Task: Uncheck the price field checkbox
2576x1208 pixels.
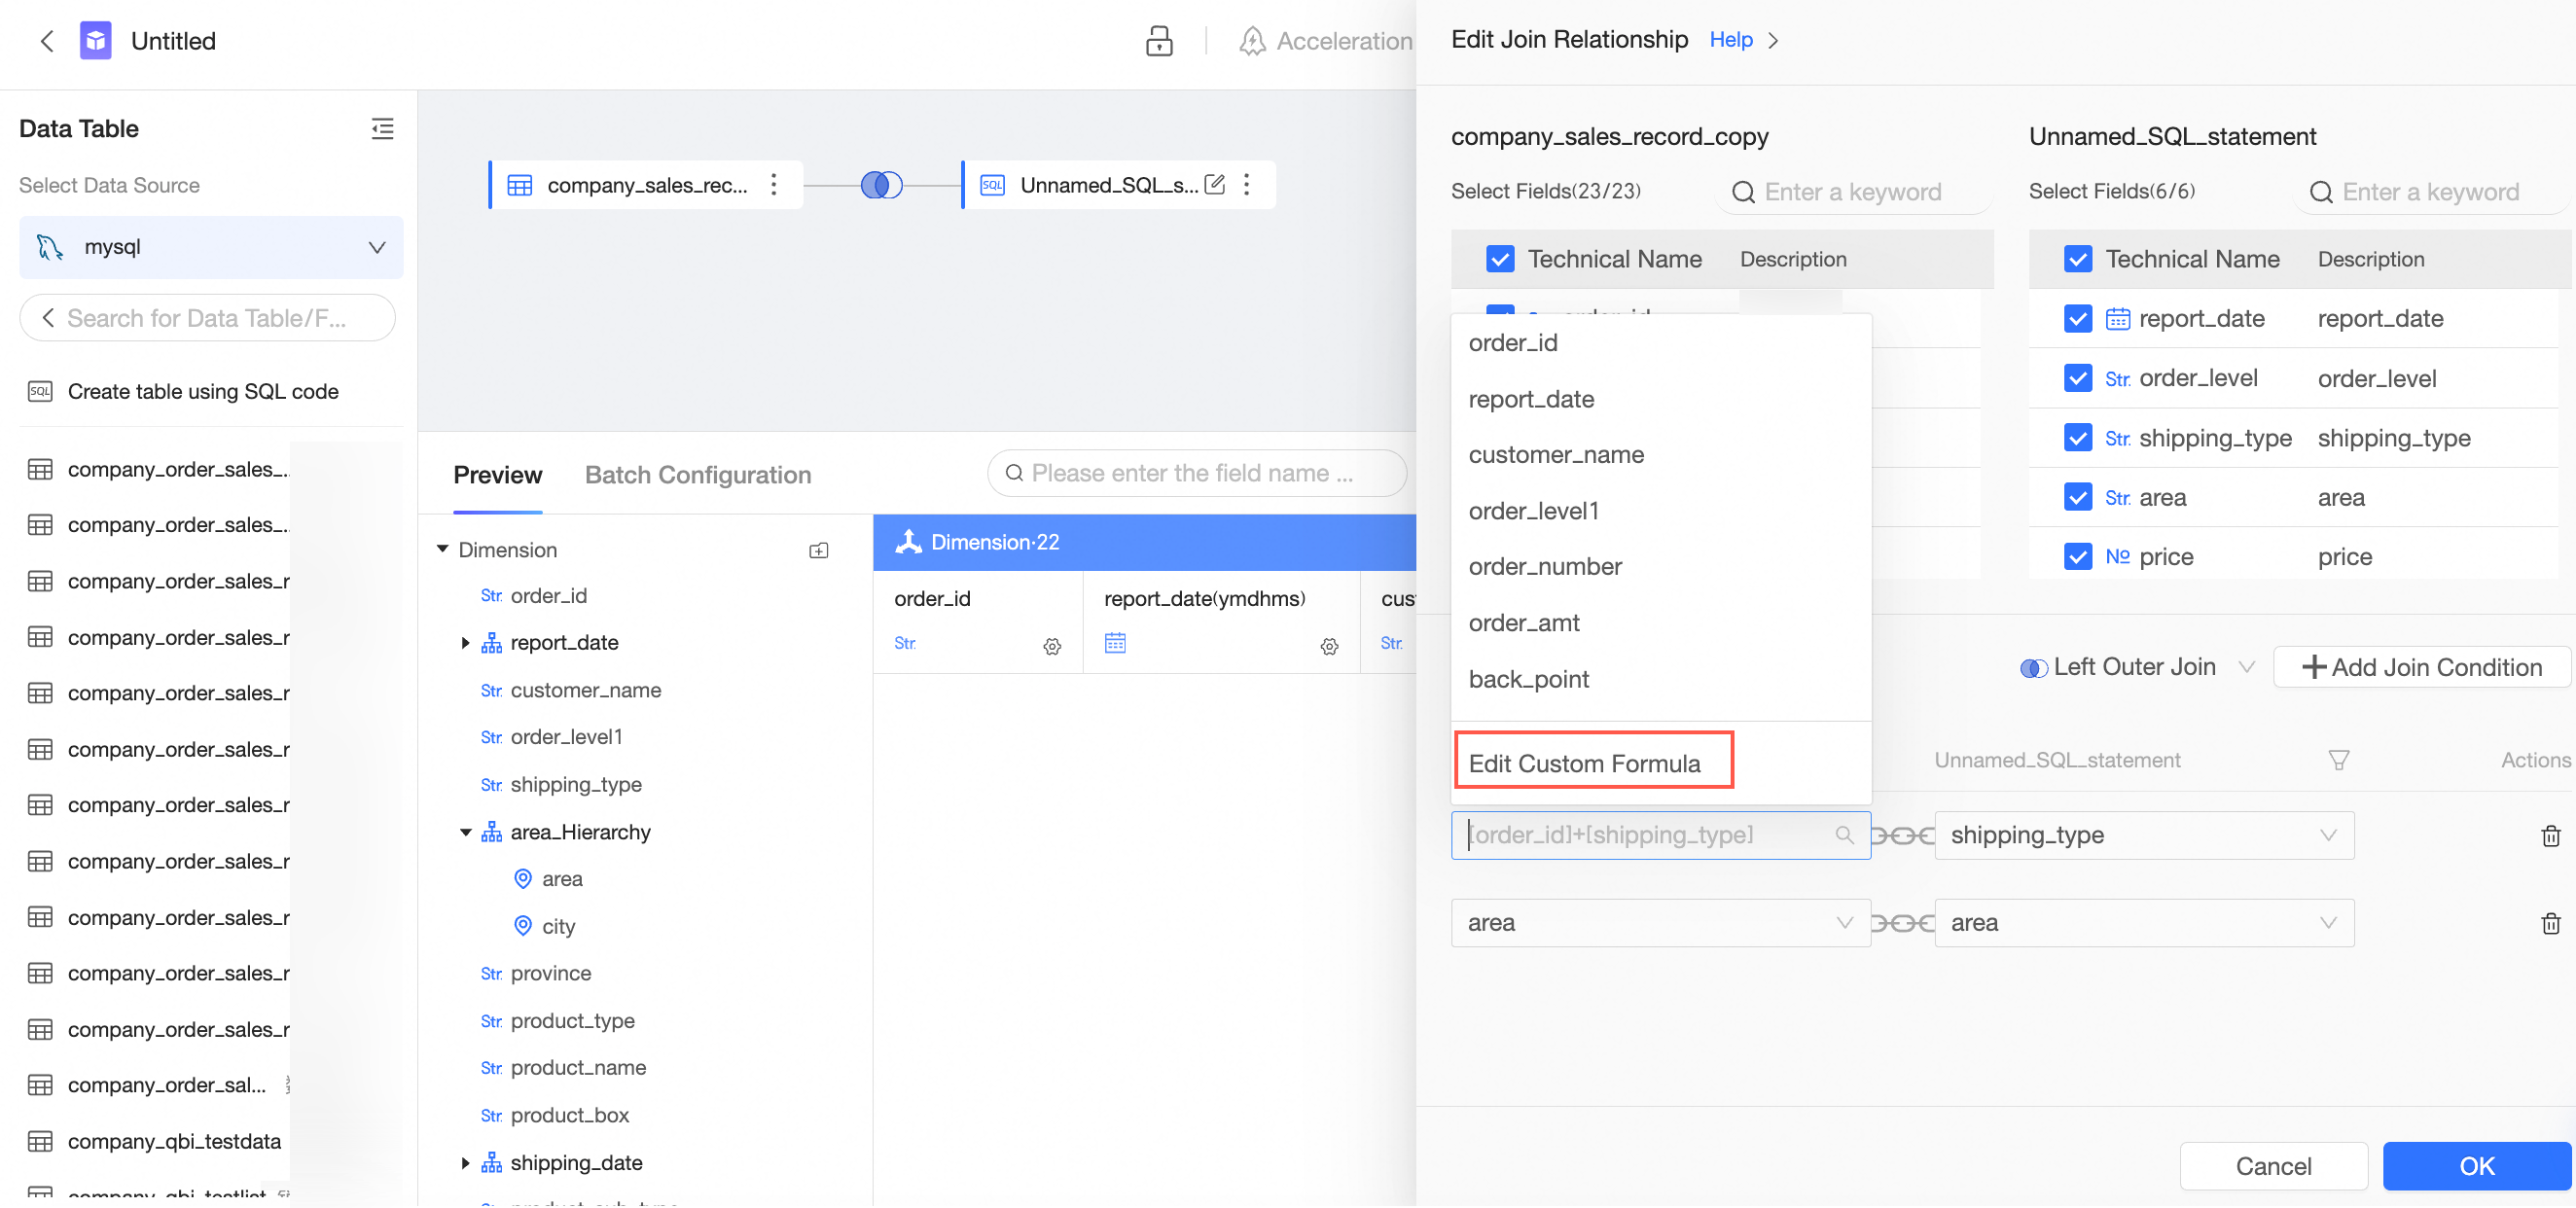Action: click(2077, 557)
